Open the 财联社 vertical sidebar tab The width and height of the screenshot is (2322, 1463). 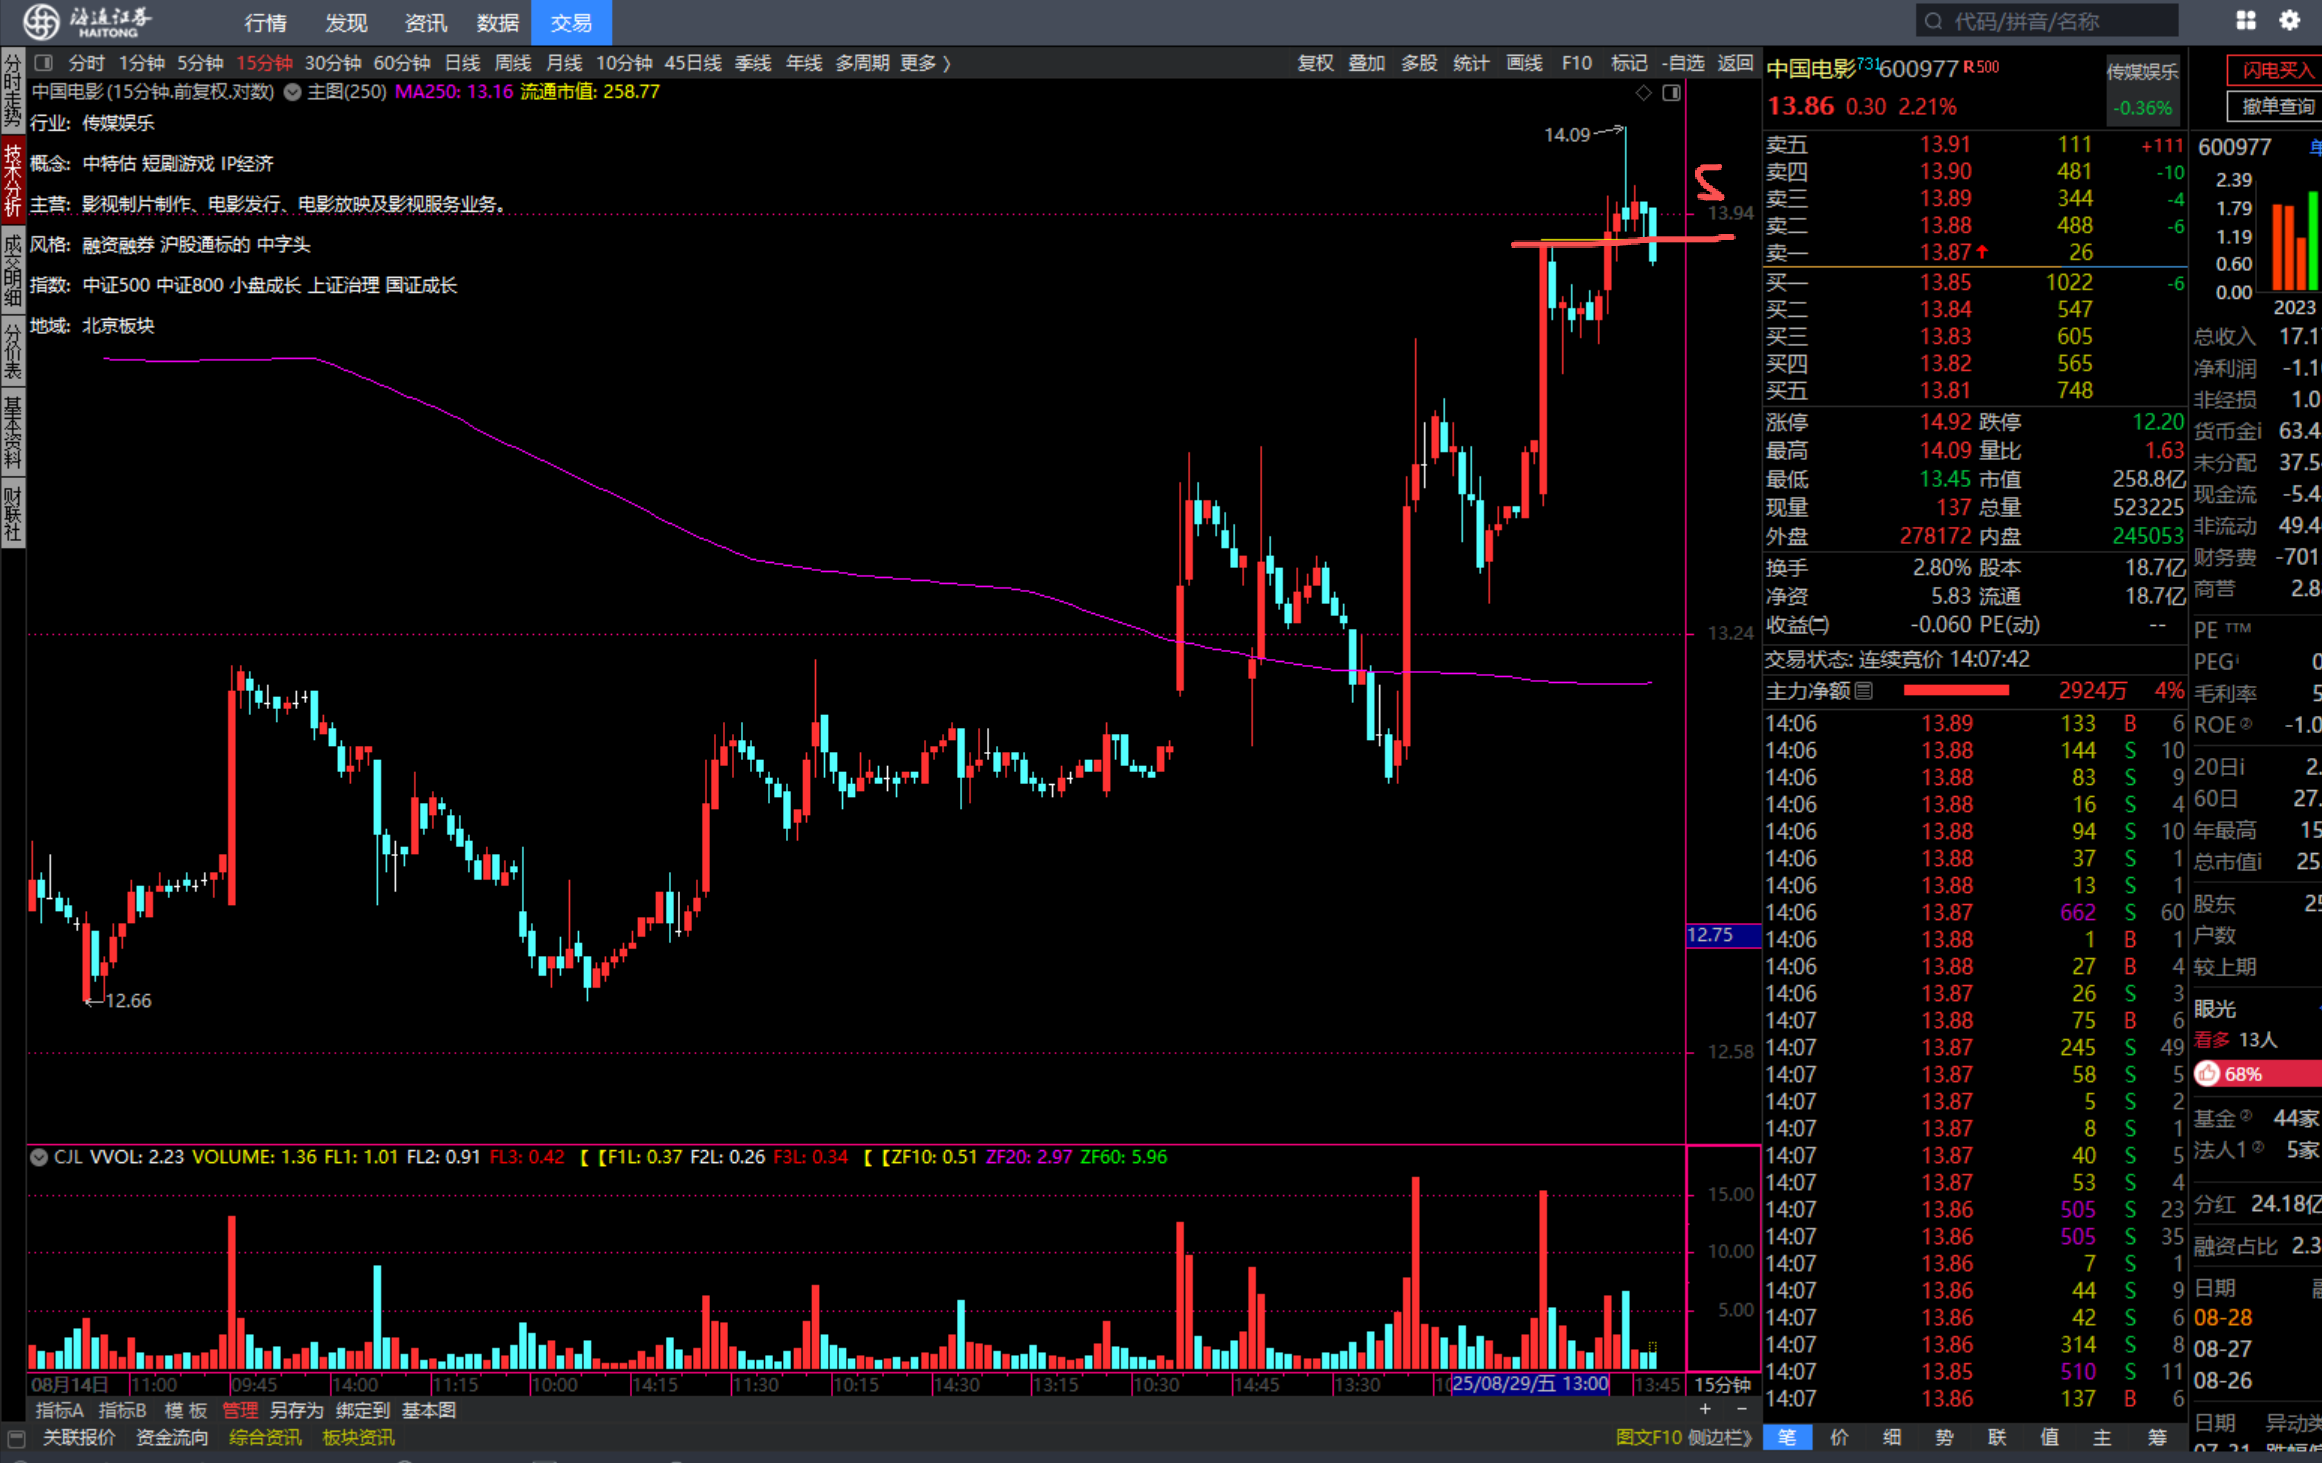pyautogui.click(x=13, y=513)
